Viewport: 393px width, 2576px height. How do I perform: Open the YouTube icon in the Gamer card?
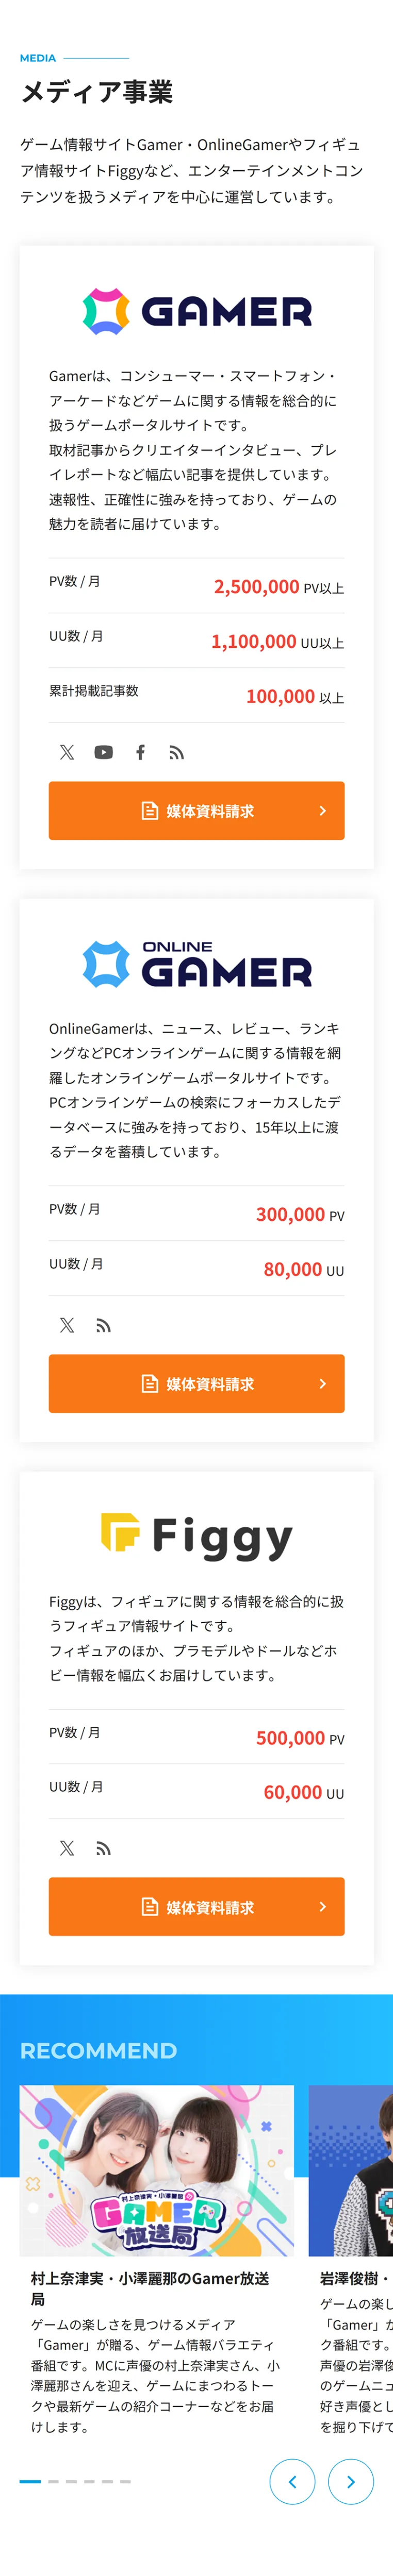point(103,752)
